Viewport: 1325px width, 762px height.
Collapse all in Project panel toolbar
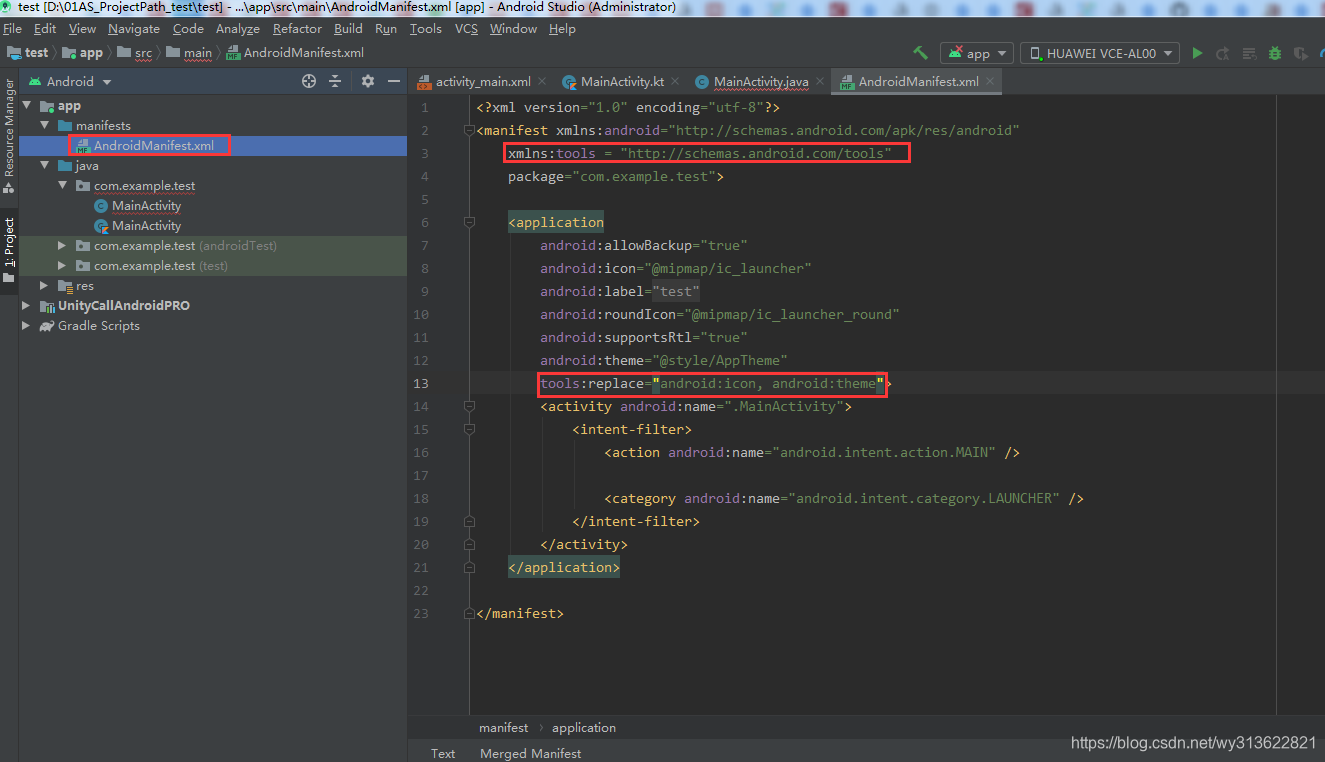(335, 81)
